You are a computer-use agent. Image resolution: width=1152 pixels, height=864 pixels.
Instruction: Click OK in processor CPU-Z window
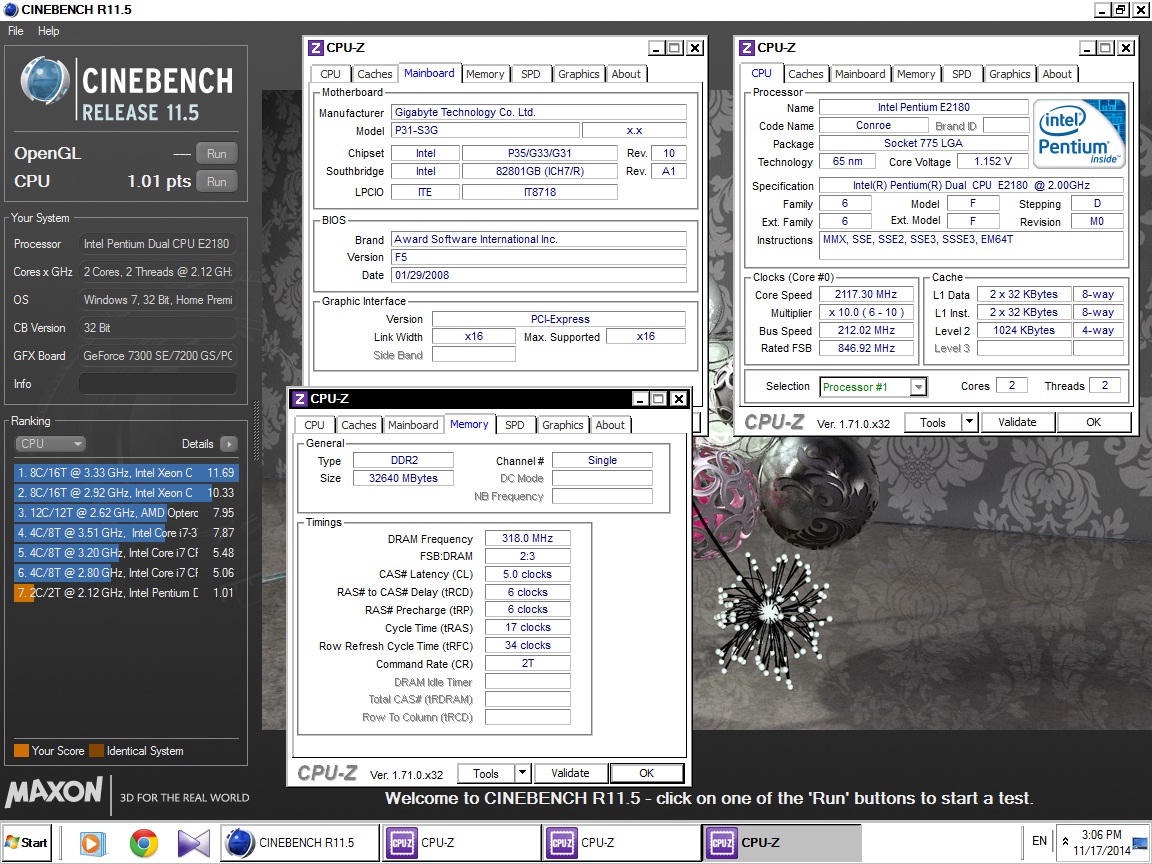click(1093, 422)
